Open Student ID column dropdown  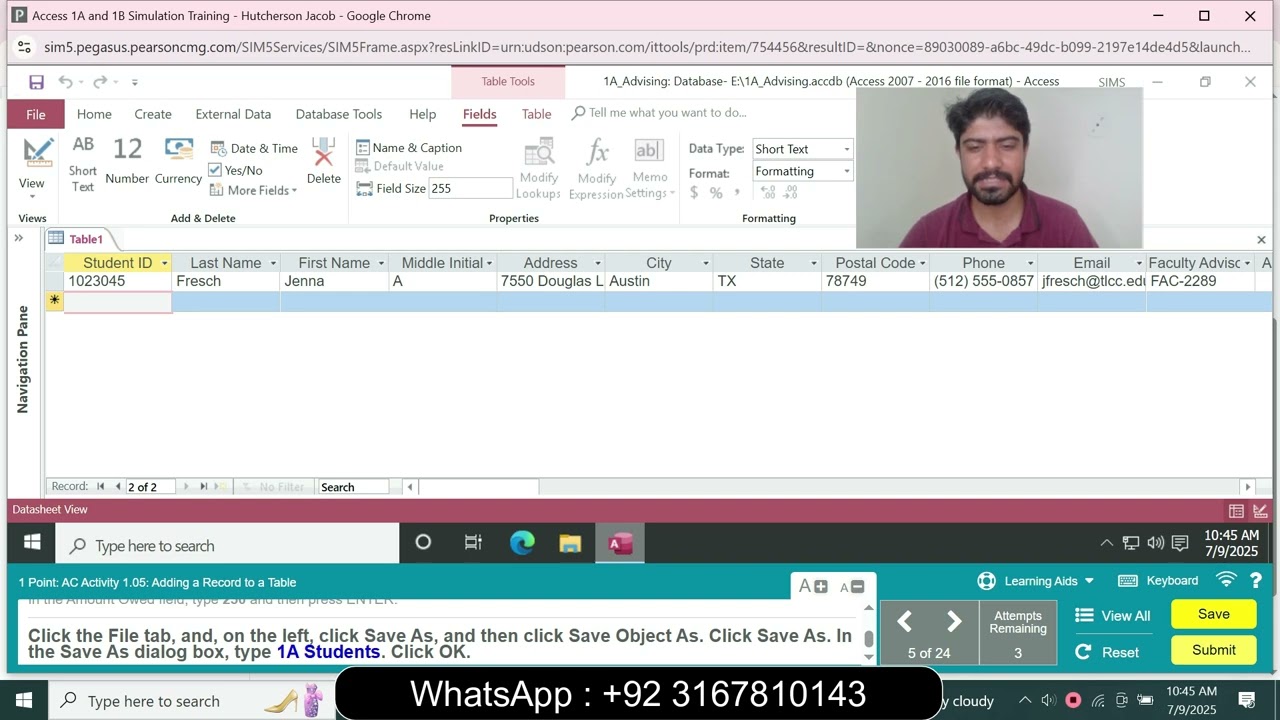point(165,263)
